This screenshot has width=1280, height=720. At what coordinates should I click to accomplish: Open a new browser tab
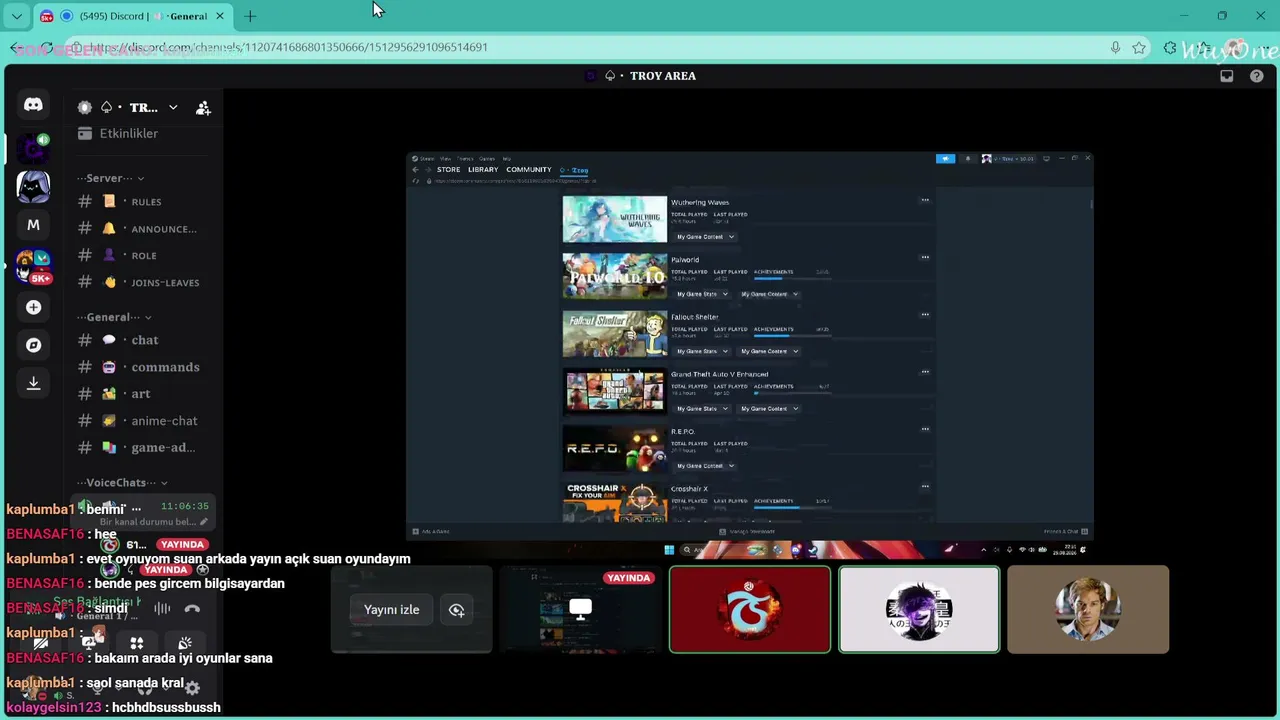pos(250,16)
